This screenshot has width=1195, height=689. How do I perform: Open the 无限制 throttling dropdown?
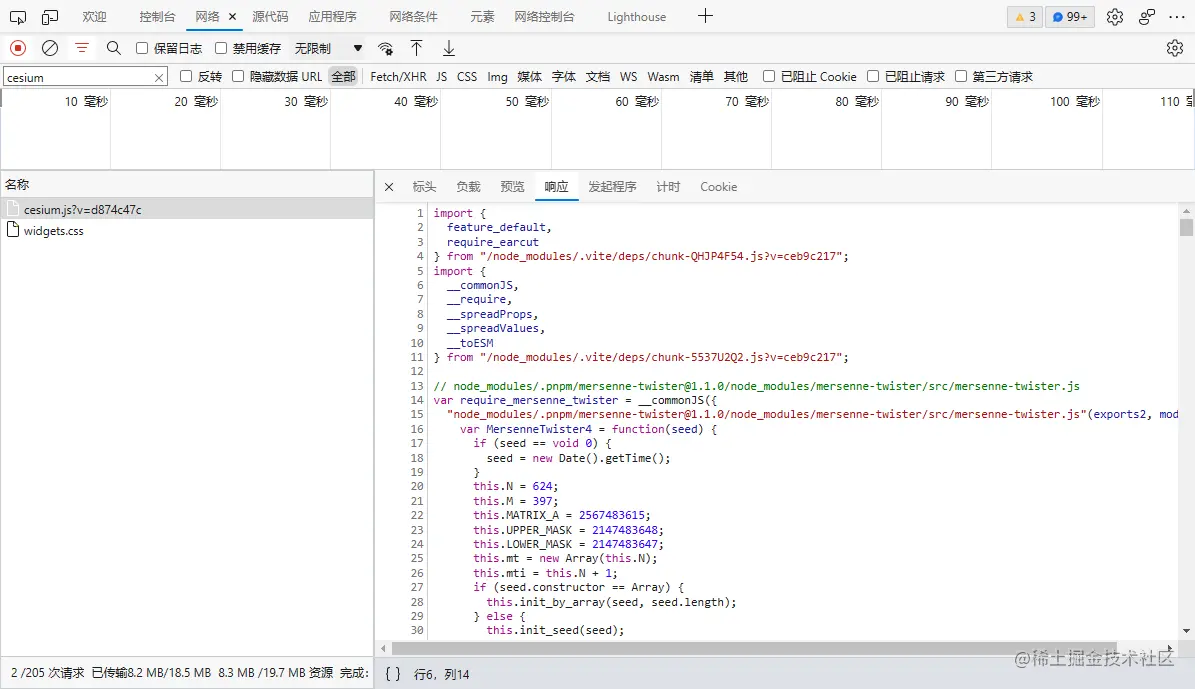(328, 48)
